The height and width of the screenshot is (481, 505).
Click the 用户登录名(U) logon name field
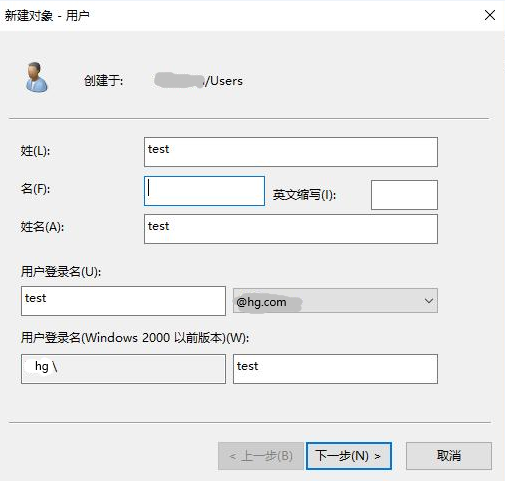(x=123, y=301)
